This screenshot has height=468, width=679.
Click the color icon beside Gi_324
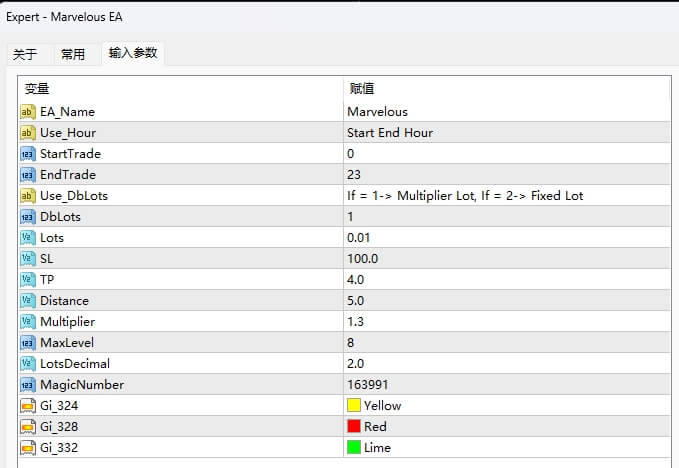coord(28,406)
